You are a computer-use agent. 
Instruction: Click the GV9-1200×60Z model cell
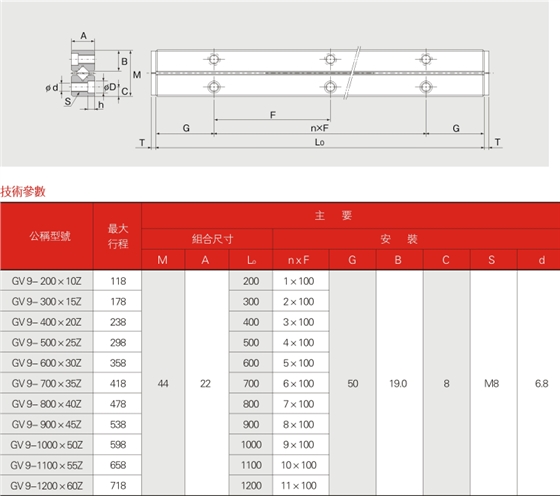(46, 486)
